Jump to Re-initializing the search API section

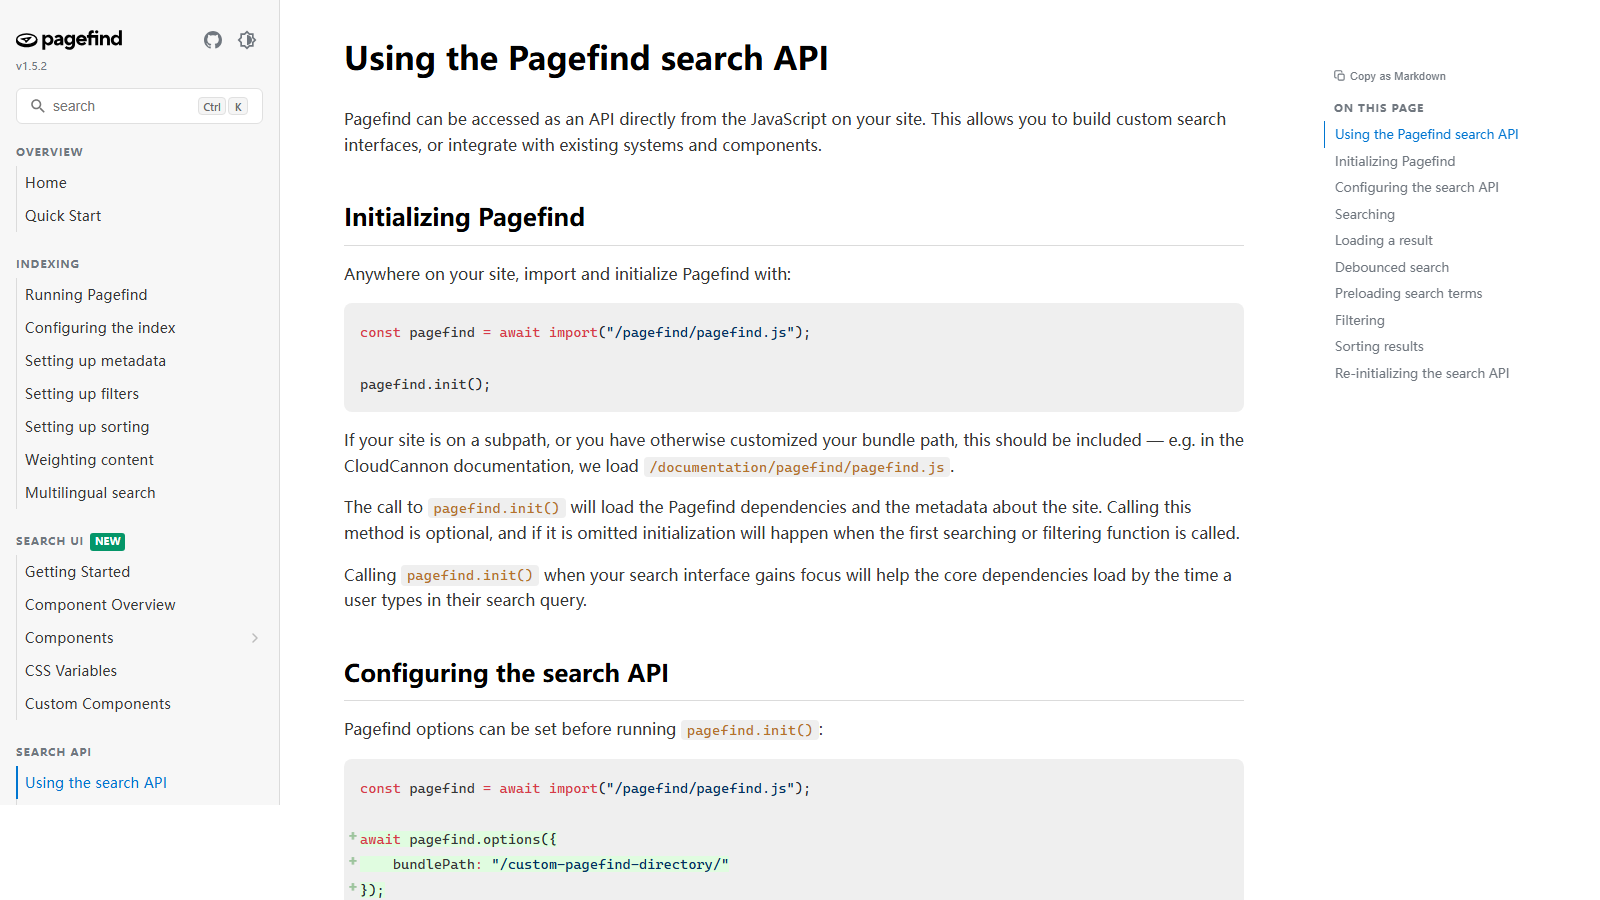[1422, 373]
